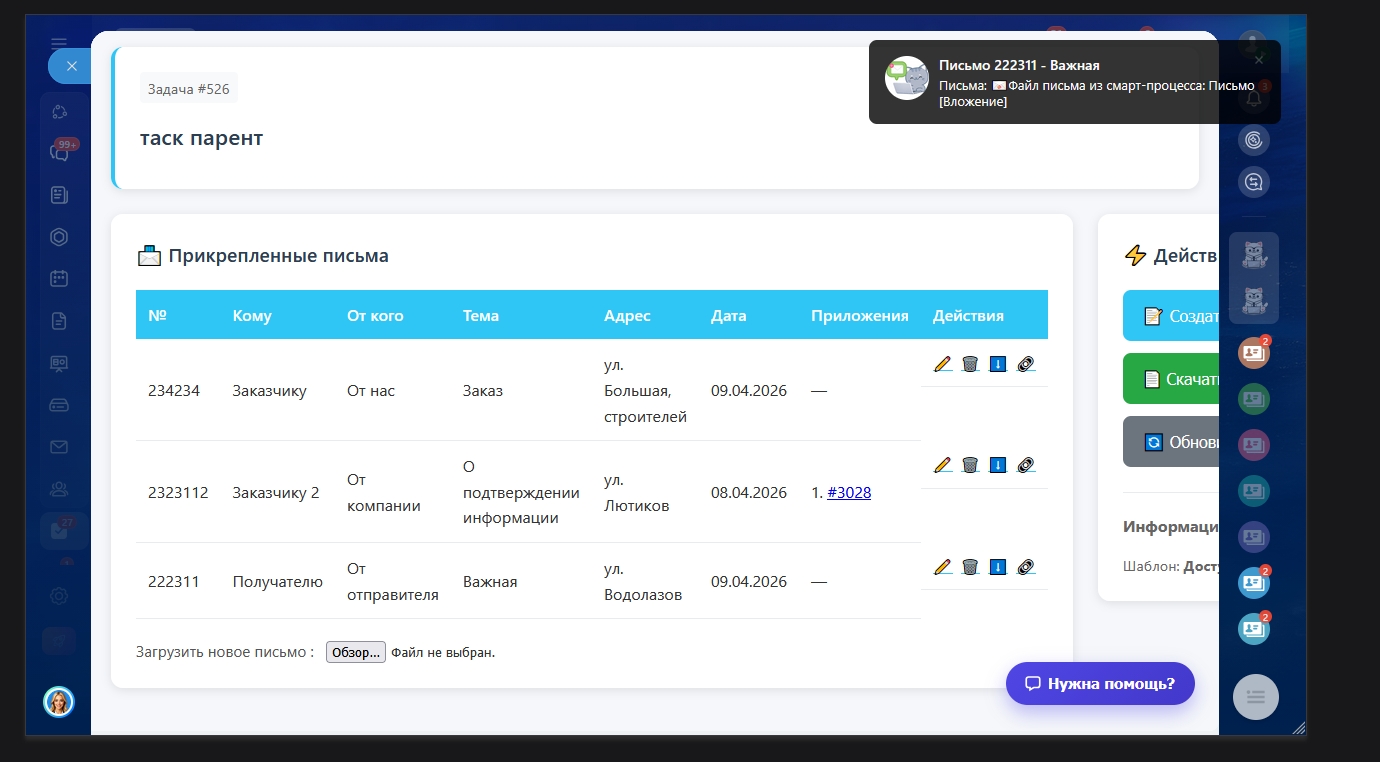Delete letter 234234 using the trash icon
This screenshot has width=1380, height=762.
click(970, 364)
